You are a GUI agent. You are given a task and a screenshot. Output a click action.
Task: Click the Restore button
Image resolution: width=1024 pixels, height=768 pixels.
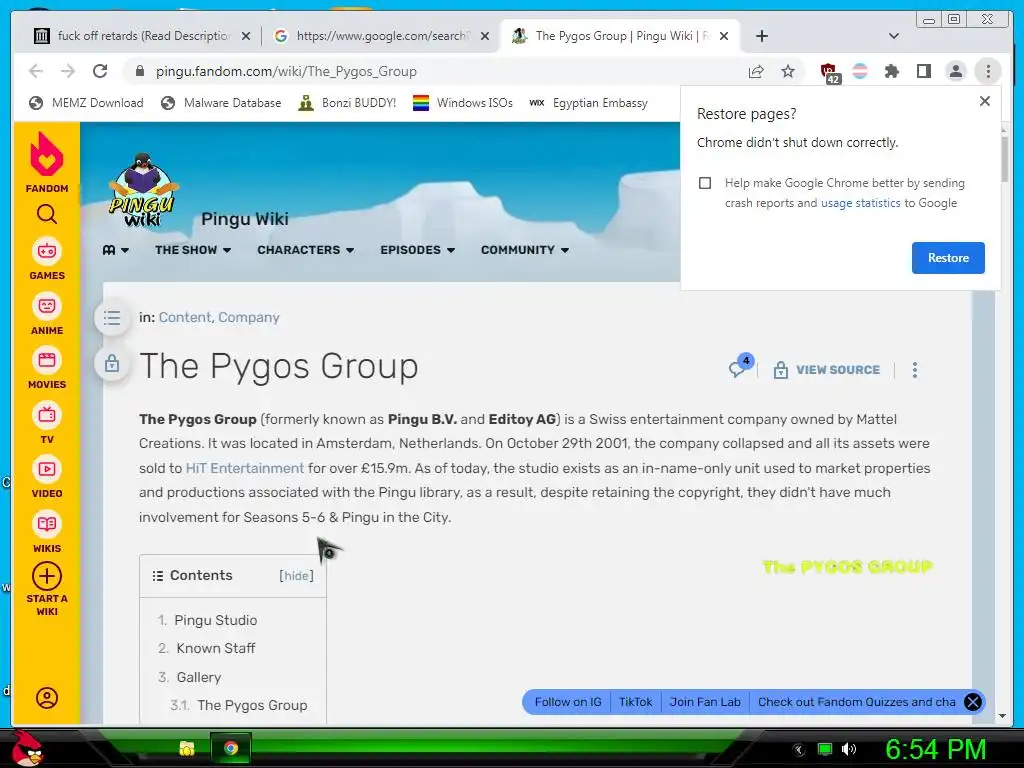[x=948, y=258]
